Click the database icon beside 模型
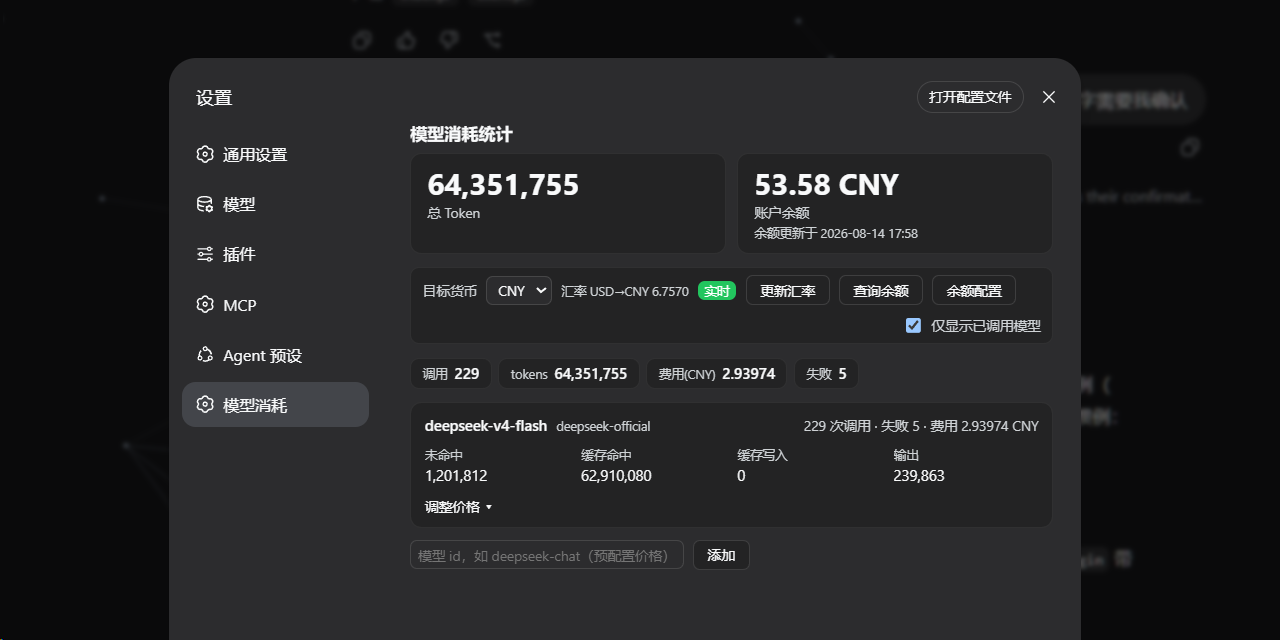Image resolution: width=1280 pixels, height=640 pixels. coord(205,204)
